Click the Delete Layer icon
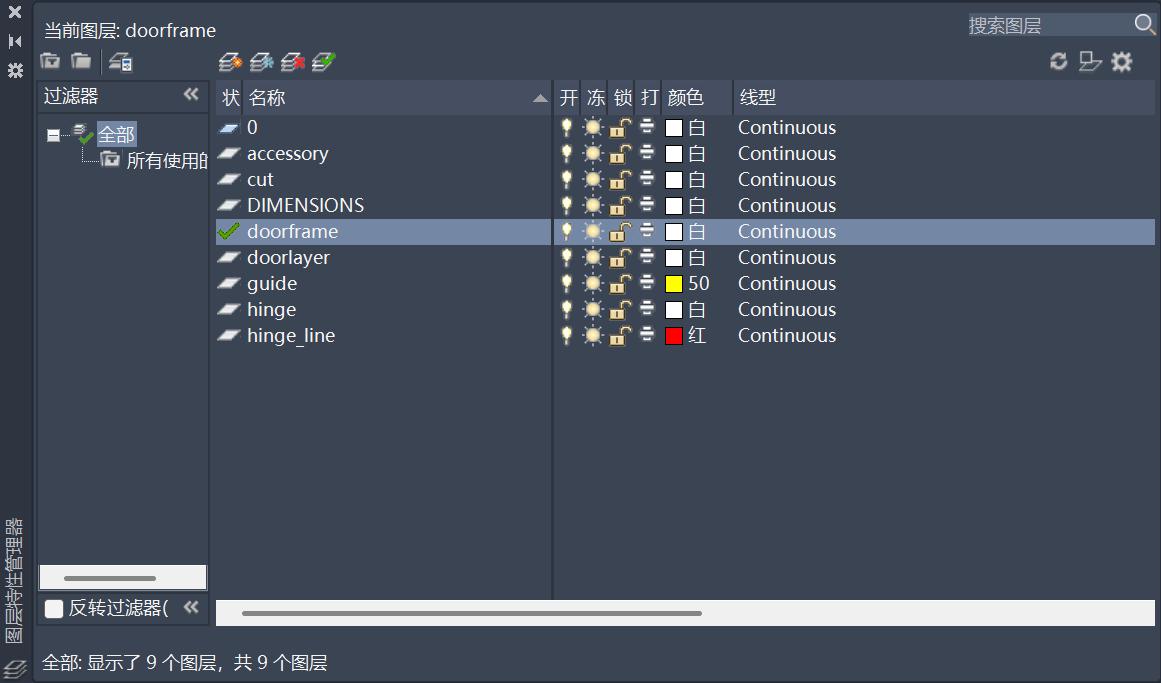The image size is (1161, 683). click(292, 62)
